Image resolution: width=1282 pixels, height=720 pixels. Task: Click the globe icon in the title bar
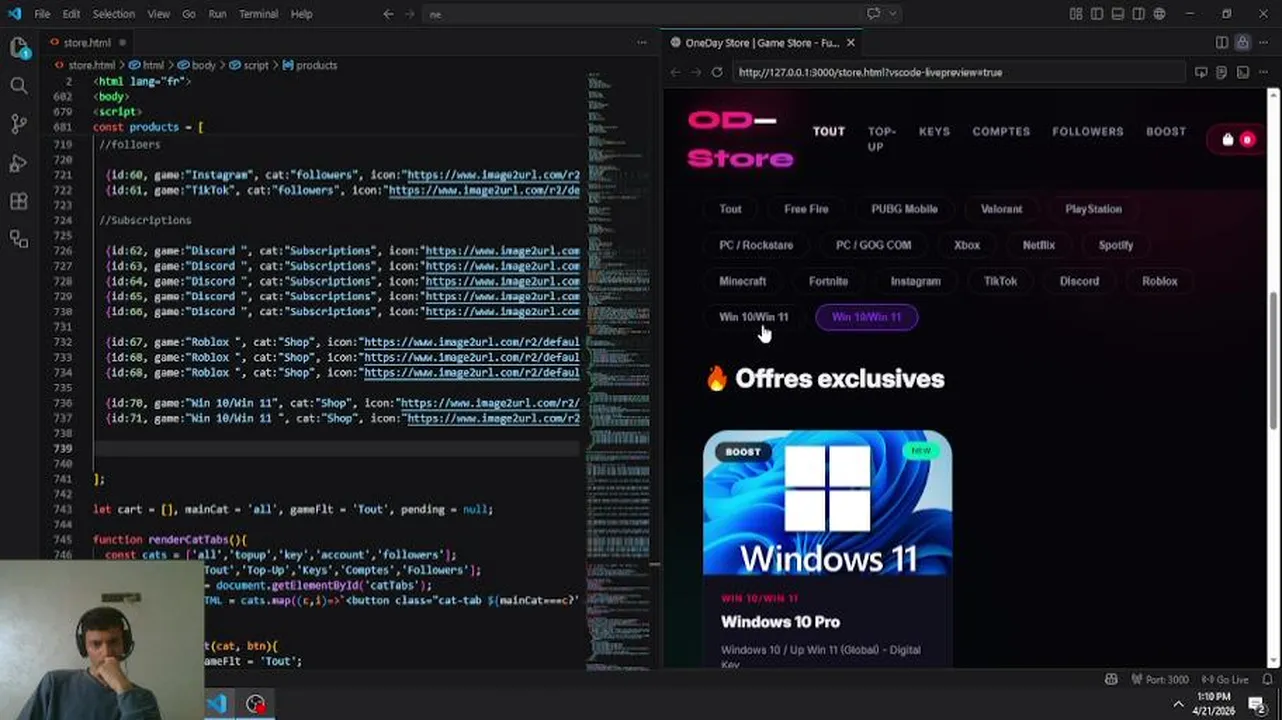pos(1160,14)
